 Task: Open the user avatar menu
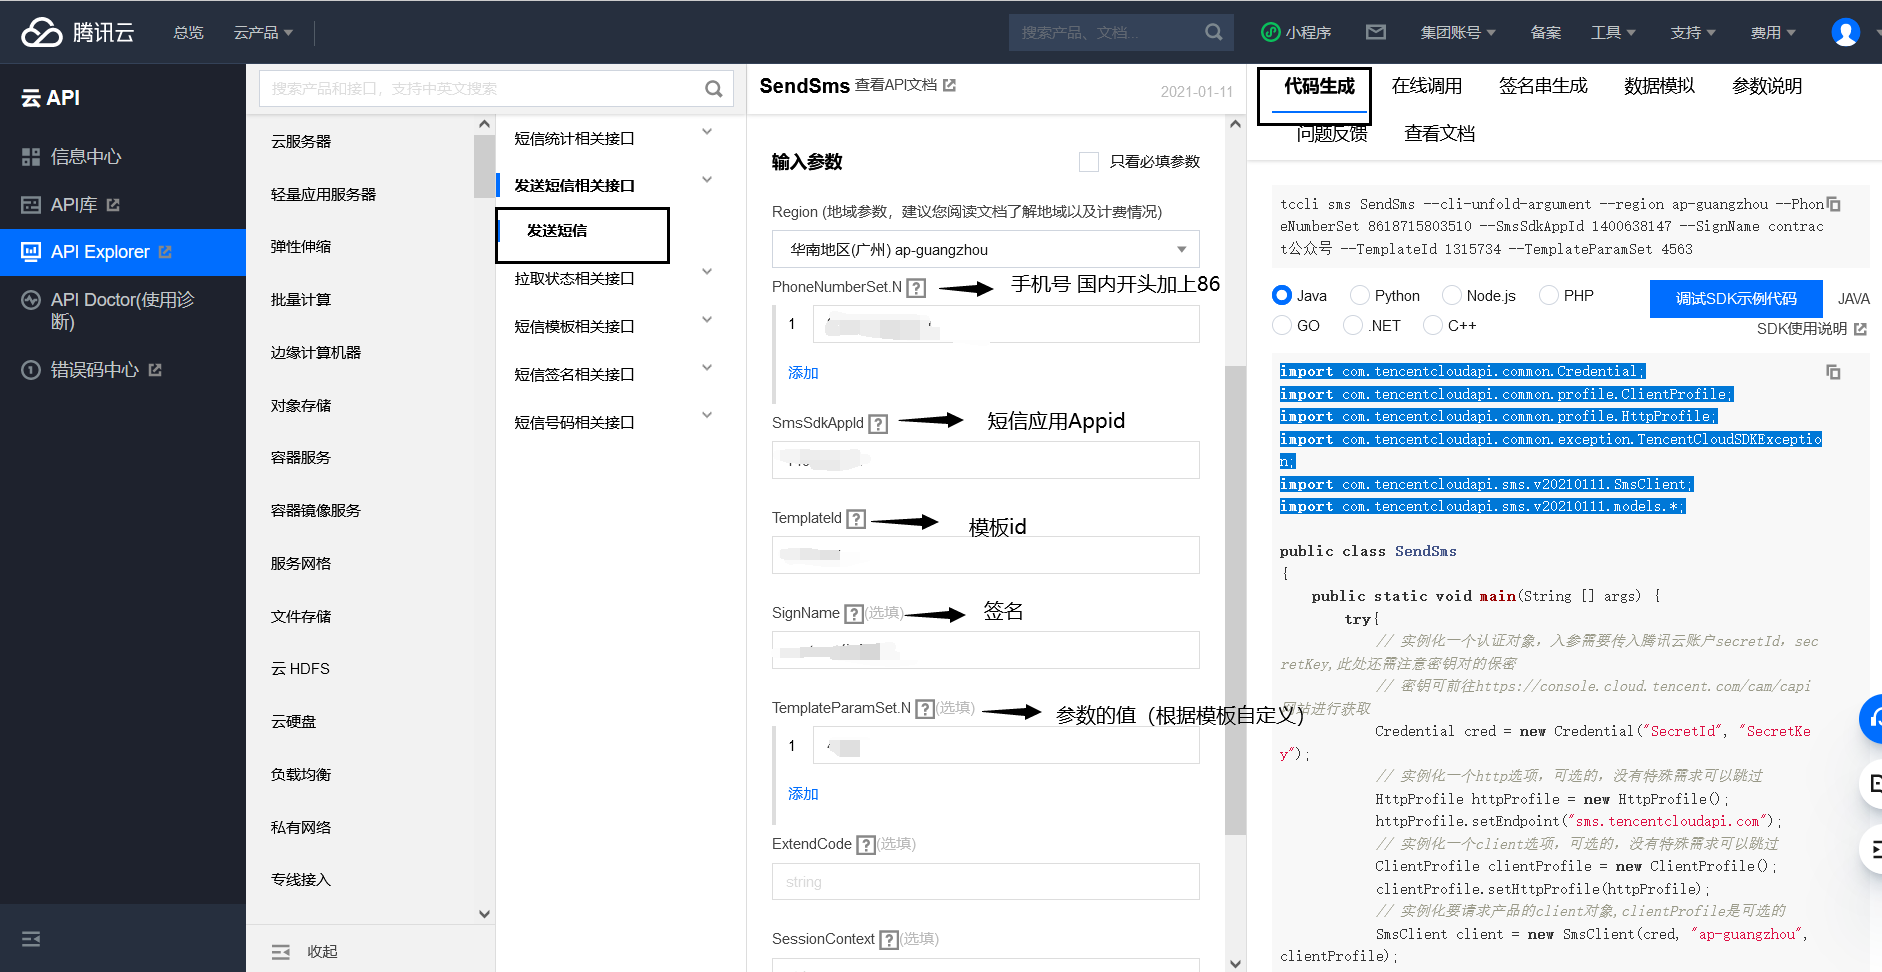click(x=1845, y=32)
